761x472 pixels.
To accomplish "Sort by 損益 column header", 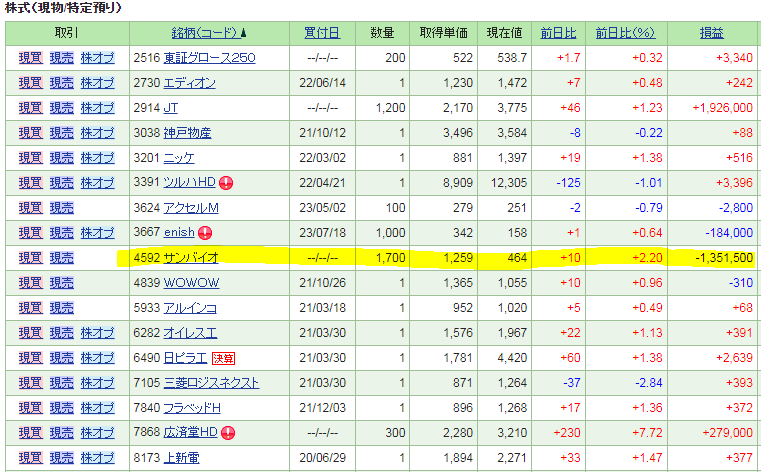I will (x=711, y=33).
